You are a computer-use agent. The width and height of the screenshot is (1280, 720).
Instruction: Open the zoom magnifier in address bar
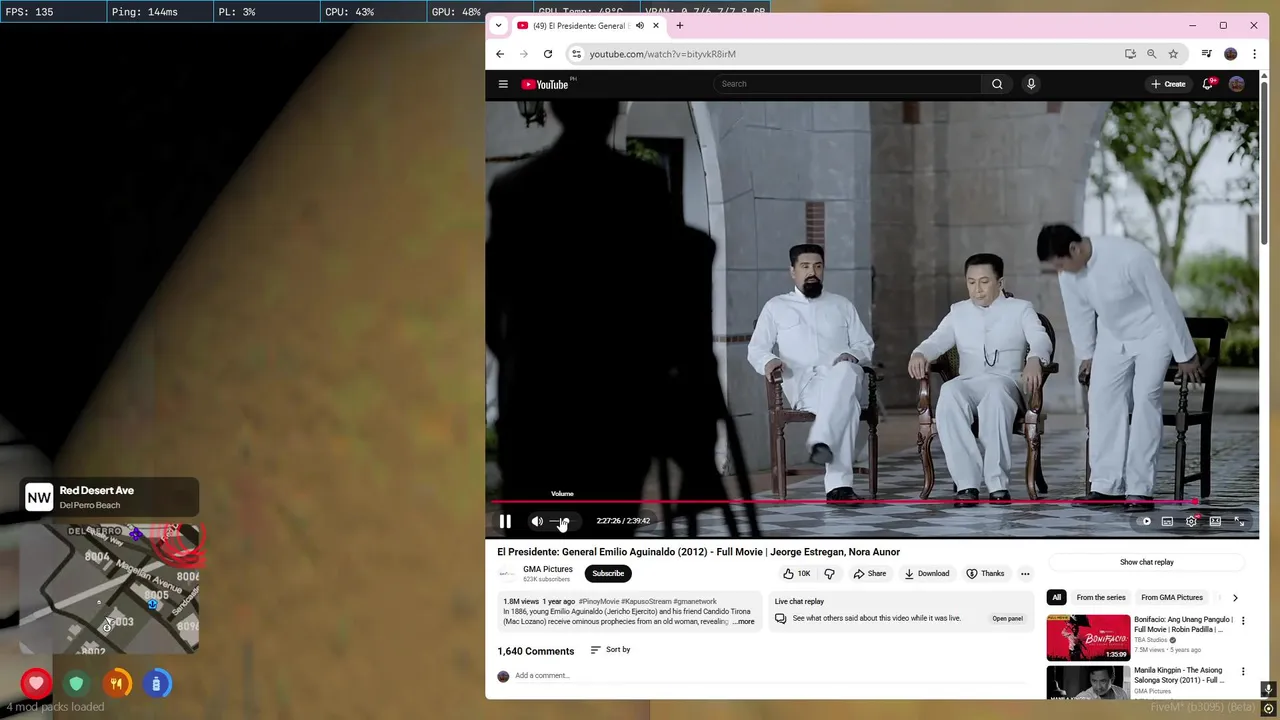pos(1152,54)
